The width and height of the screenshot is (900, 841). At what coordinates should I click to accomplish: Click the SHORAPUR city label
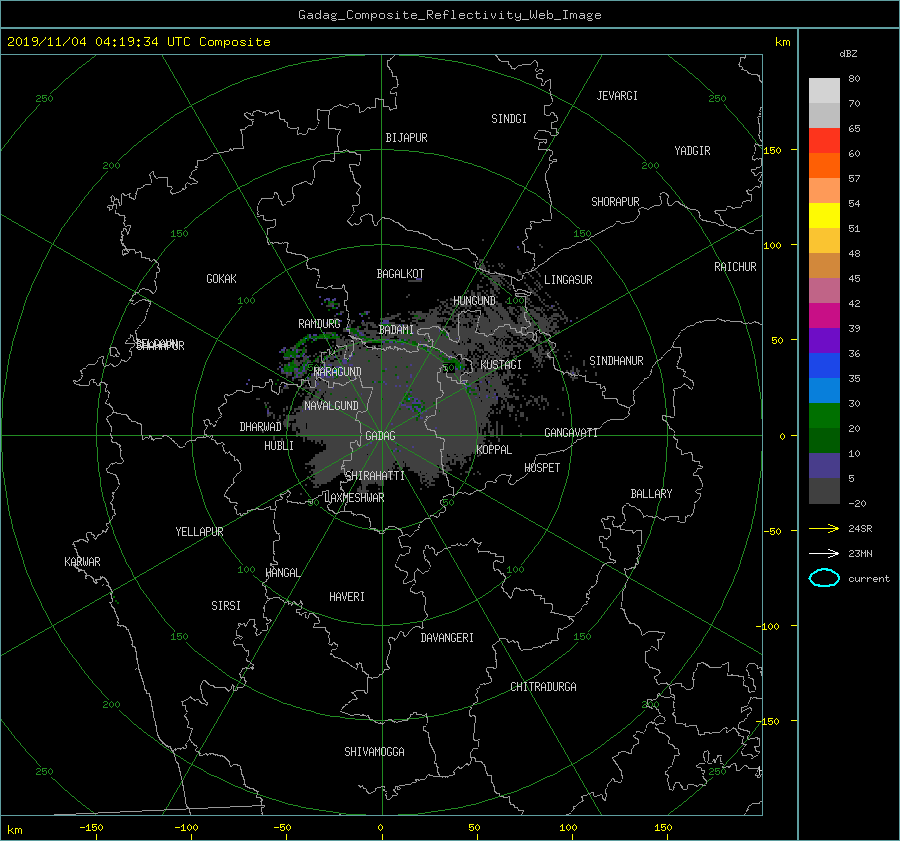[x=615, y=202]
